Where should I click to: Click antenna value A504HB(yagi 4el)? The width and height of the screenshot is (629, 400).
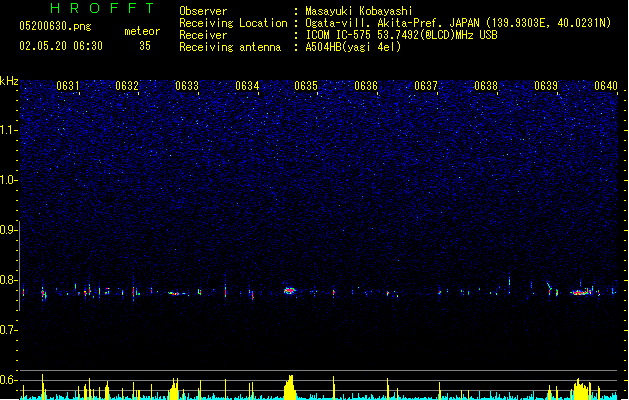353,47
